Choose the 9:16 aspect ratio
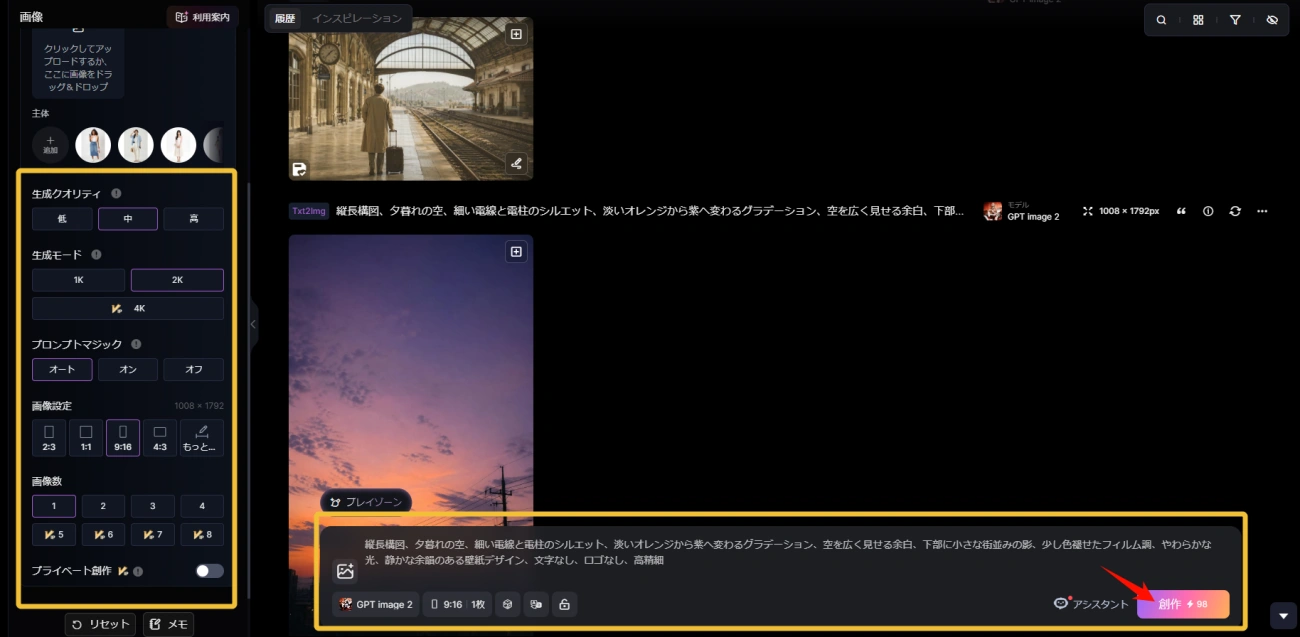 (x=123, y=438)
